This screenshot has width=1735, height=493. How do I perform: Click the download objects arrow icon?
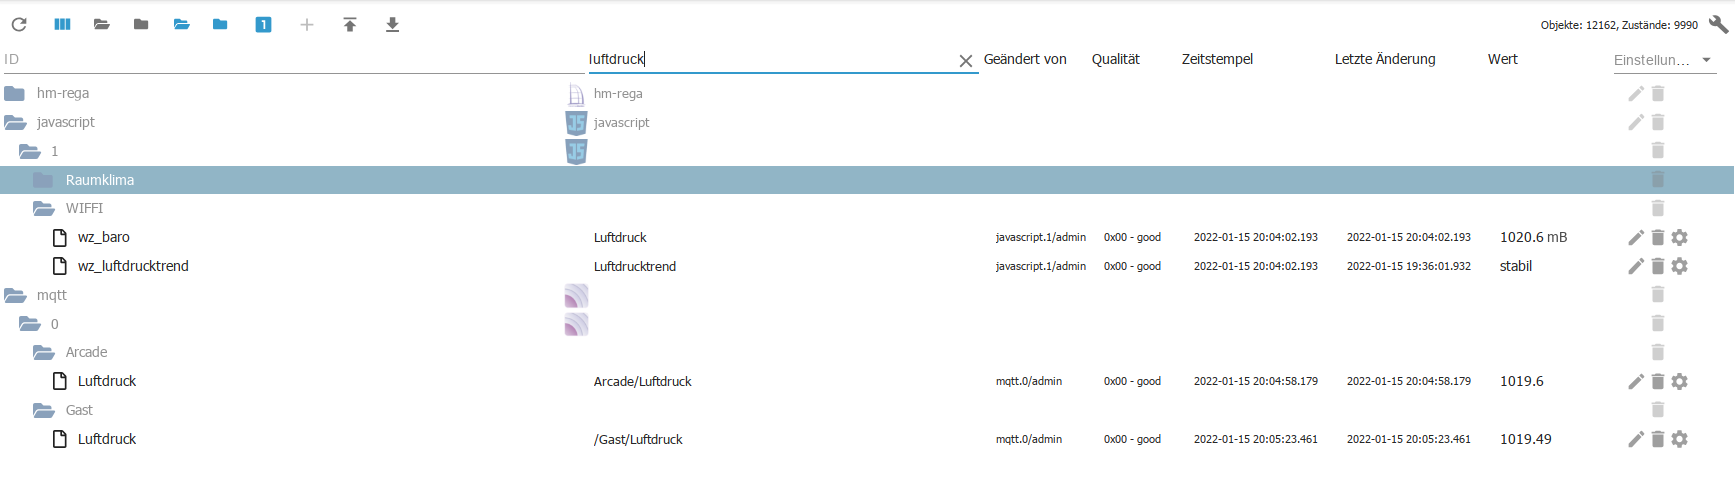(393, 25)
